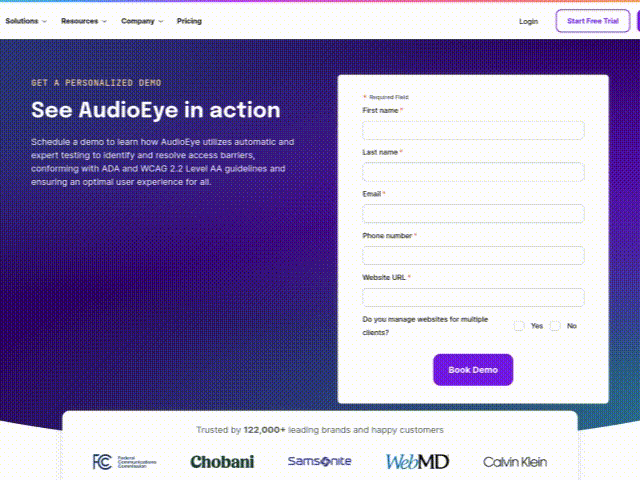Select the 'Do you manage websites' question text
Viewport: 640px width, 480px height.
(425, 326)
